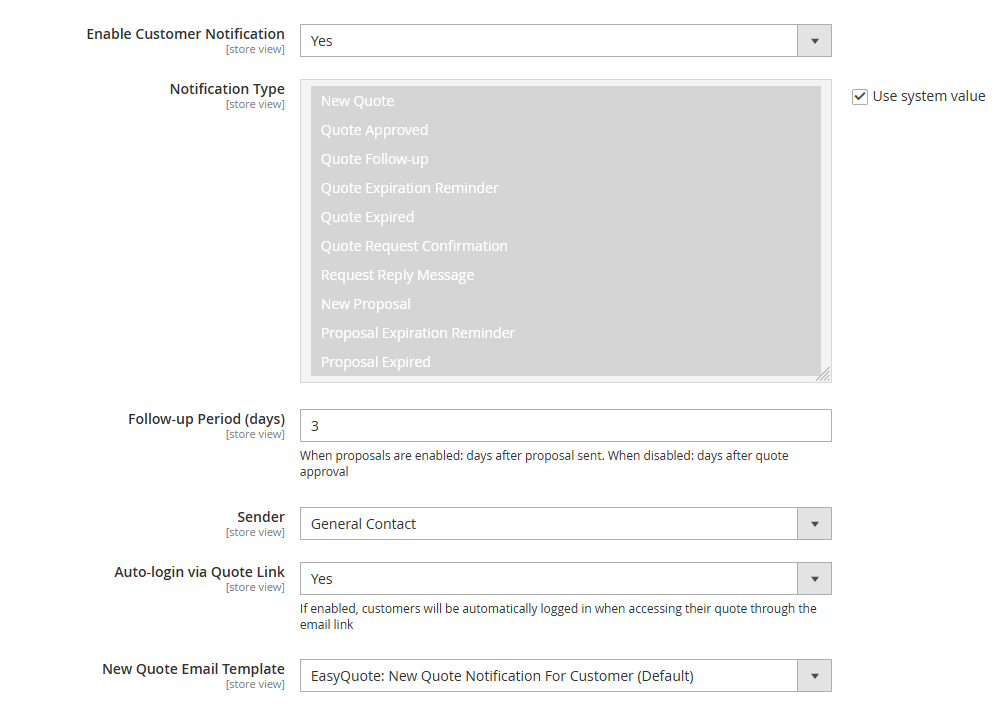This screenshot has height=705, width=1006.
Task: Select New Proposal notification type
Action: click(365, 303)
